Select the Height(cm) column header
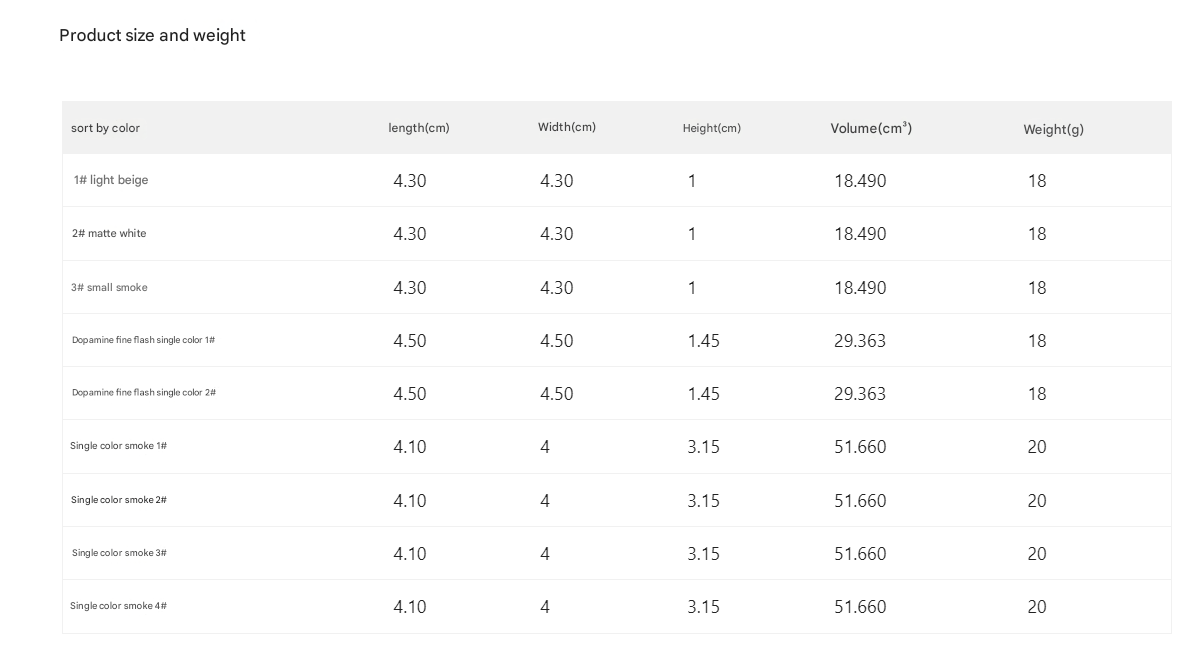 [x=712, y=128]
